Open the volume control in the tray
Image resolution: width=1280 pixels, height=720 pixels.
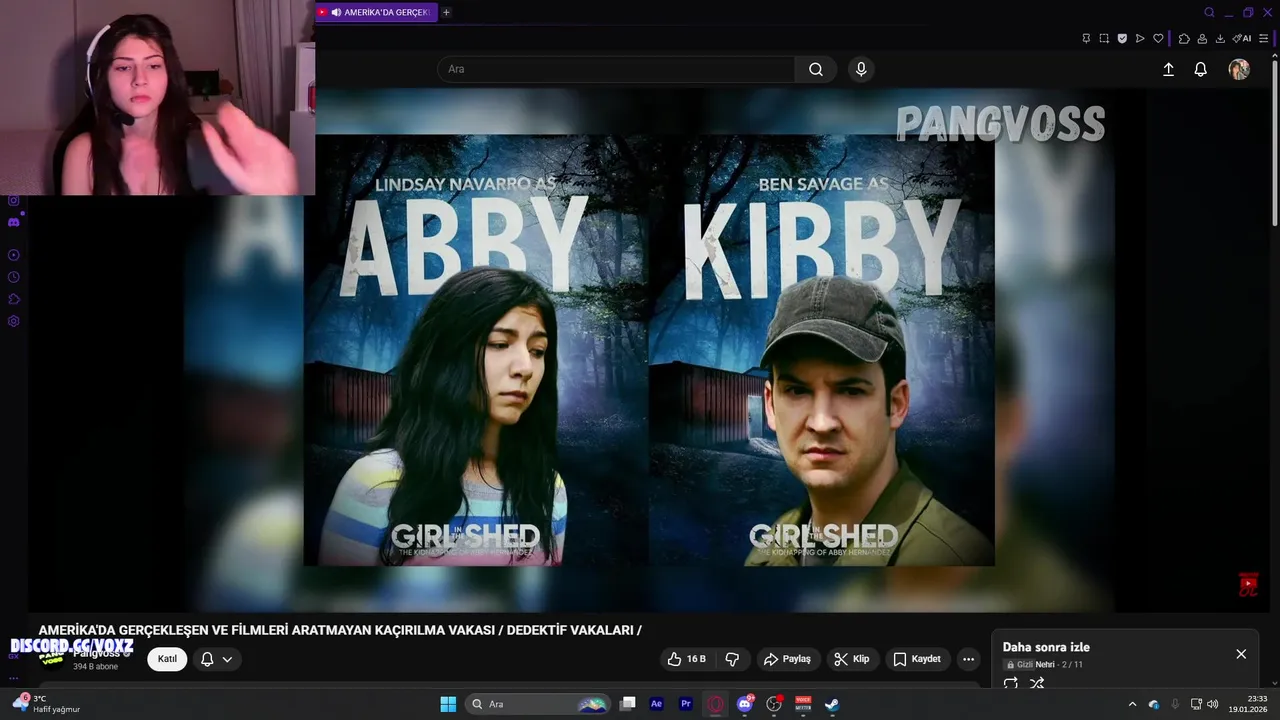pos(1213,704)
